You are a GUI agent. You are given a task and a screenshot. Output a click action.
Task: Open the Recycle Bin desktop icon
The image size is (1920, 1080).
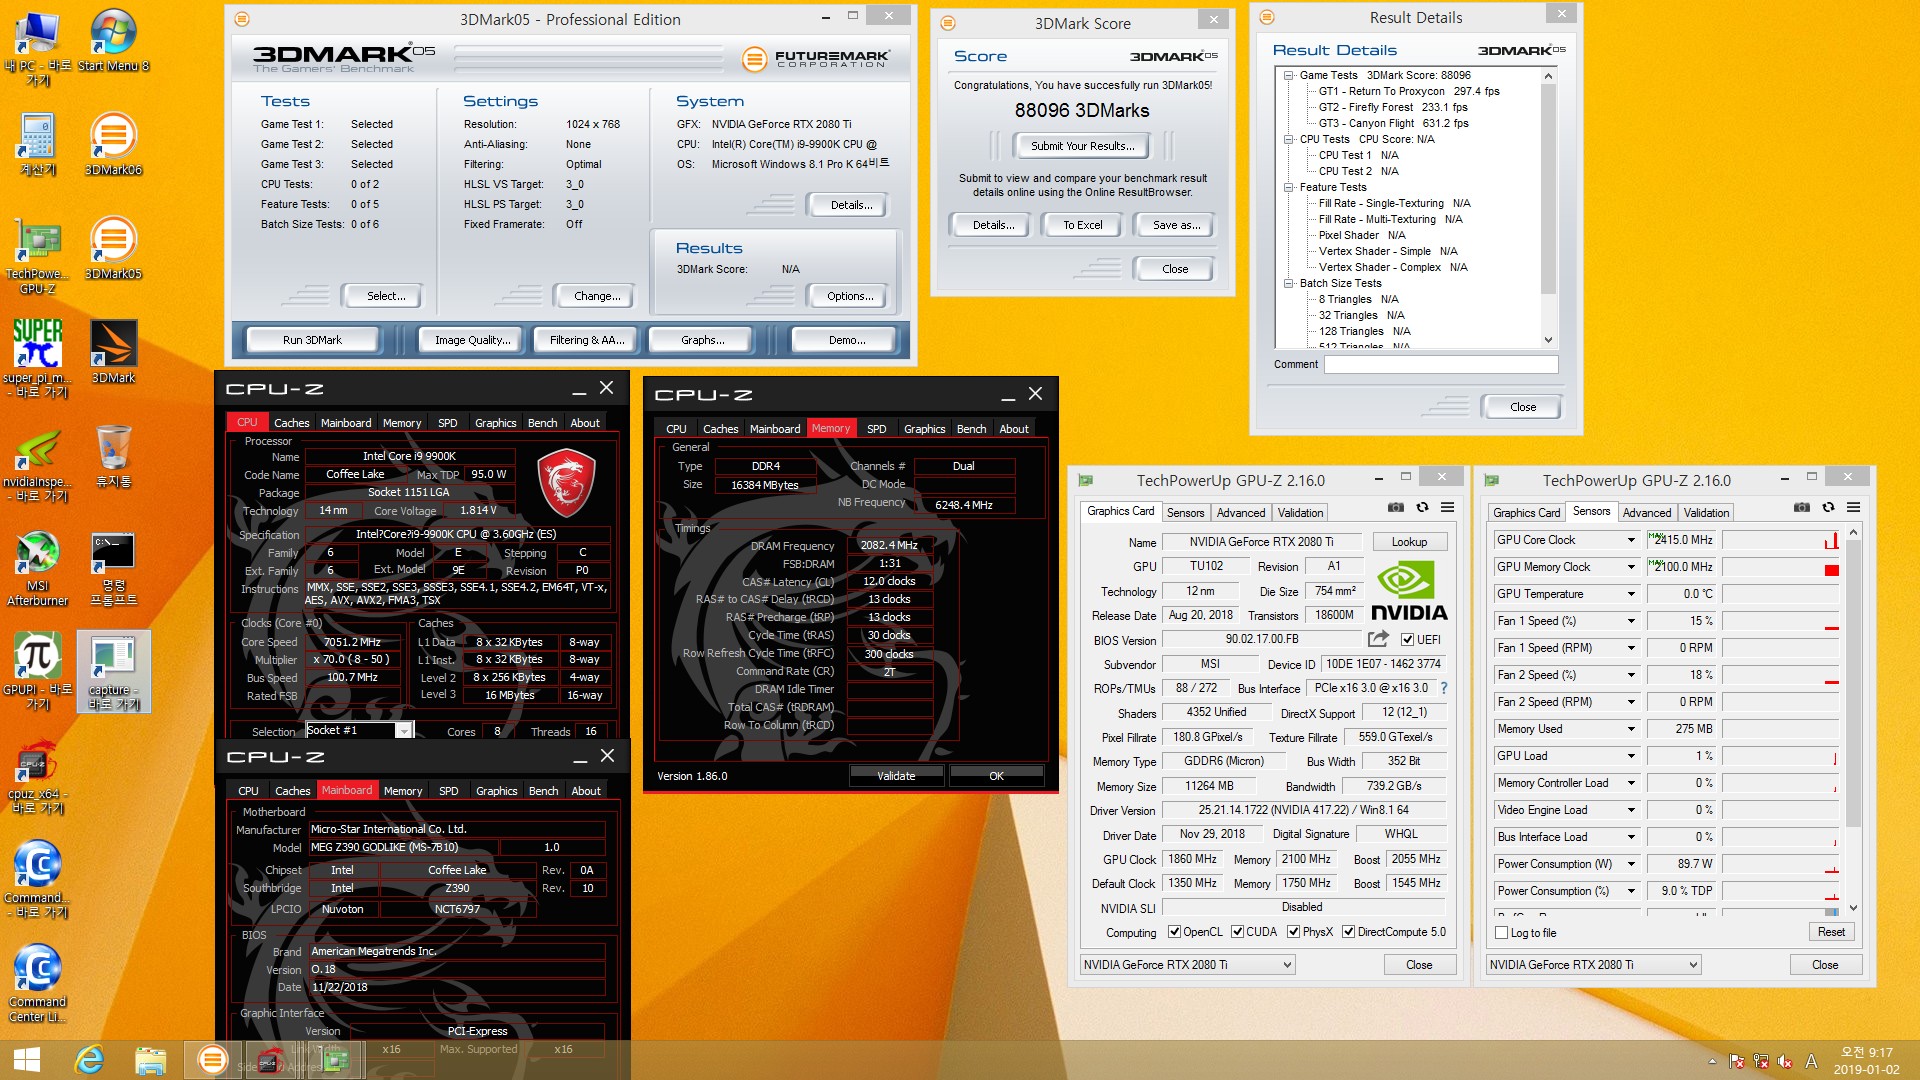113,456
